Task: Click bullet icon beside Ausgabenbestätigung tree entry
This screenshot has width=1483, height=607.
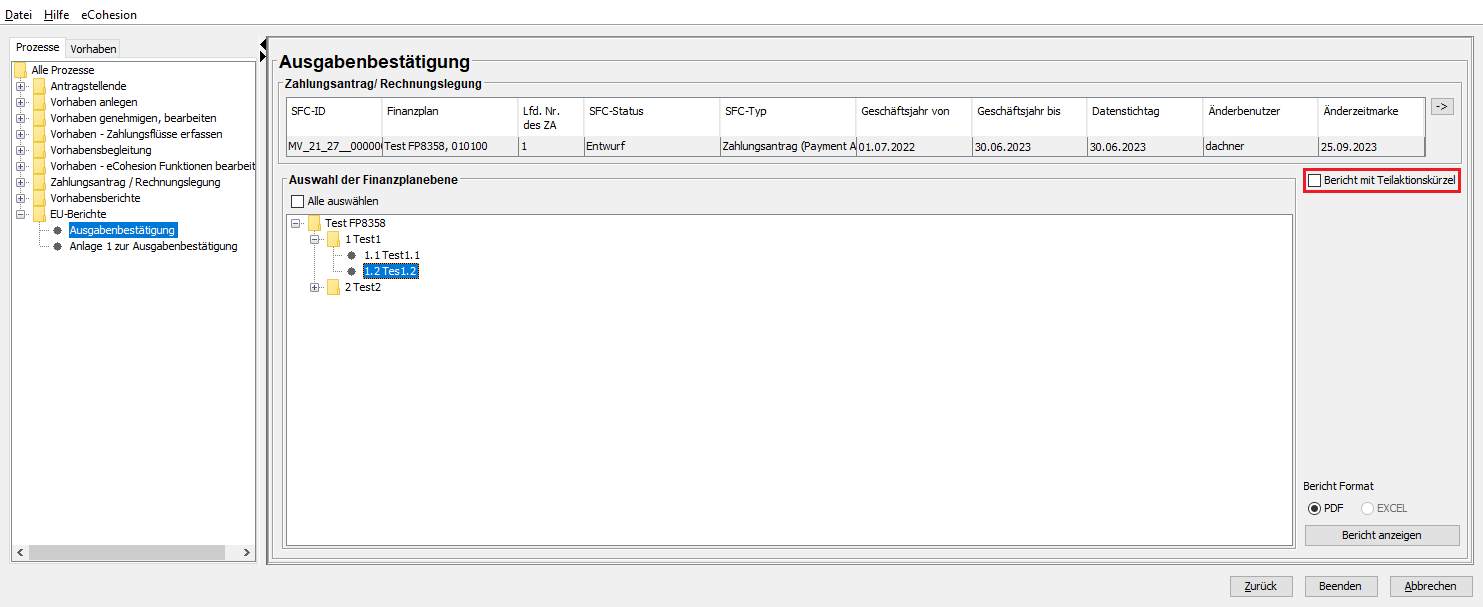Action: tap(57, 230)
